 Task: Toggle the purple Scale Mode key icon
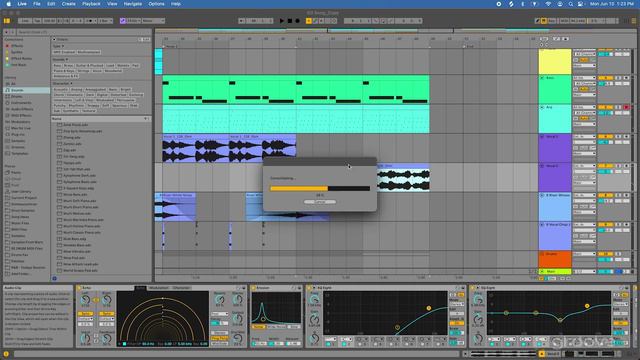point(122,21)
